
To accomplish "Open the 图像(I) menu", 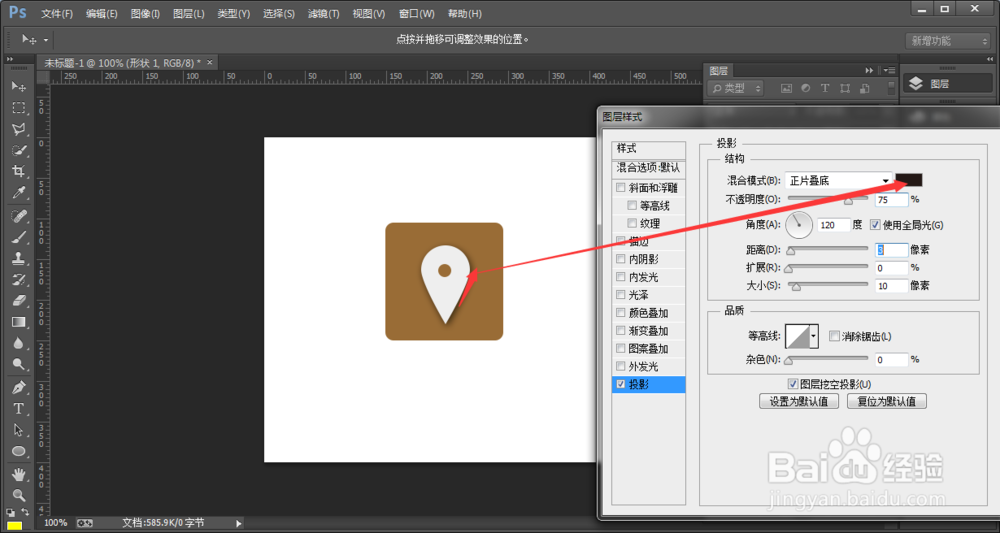I will (x=145, y=13).
